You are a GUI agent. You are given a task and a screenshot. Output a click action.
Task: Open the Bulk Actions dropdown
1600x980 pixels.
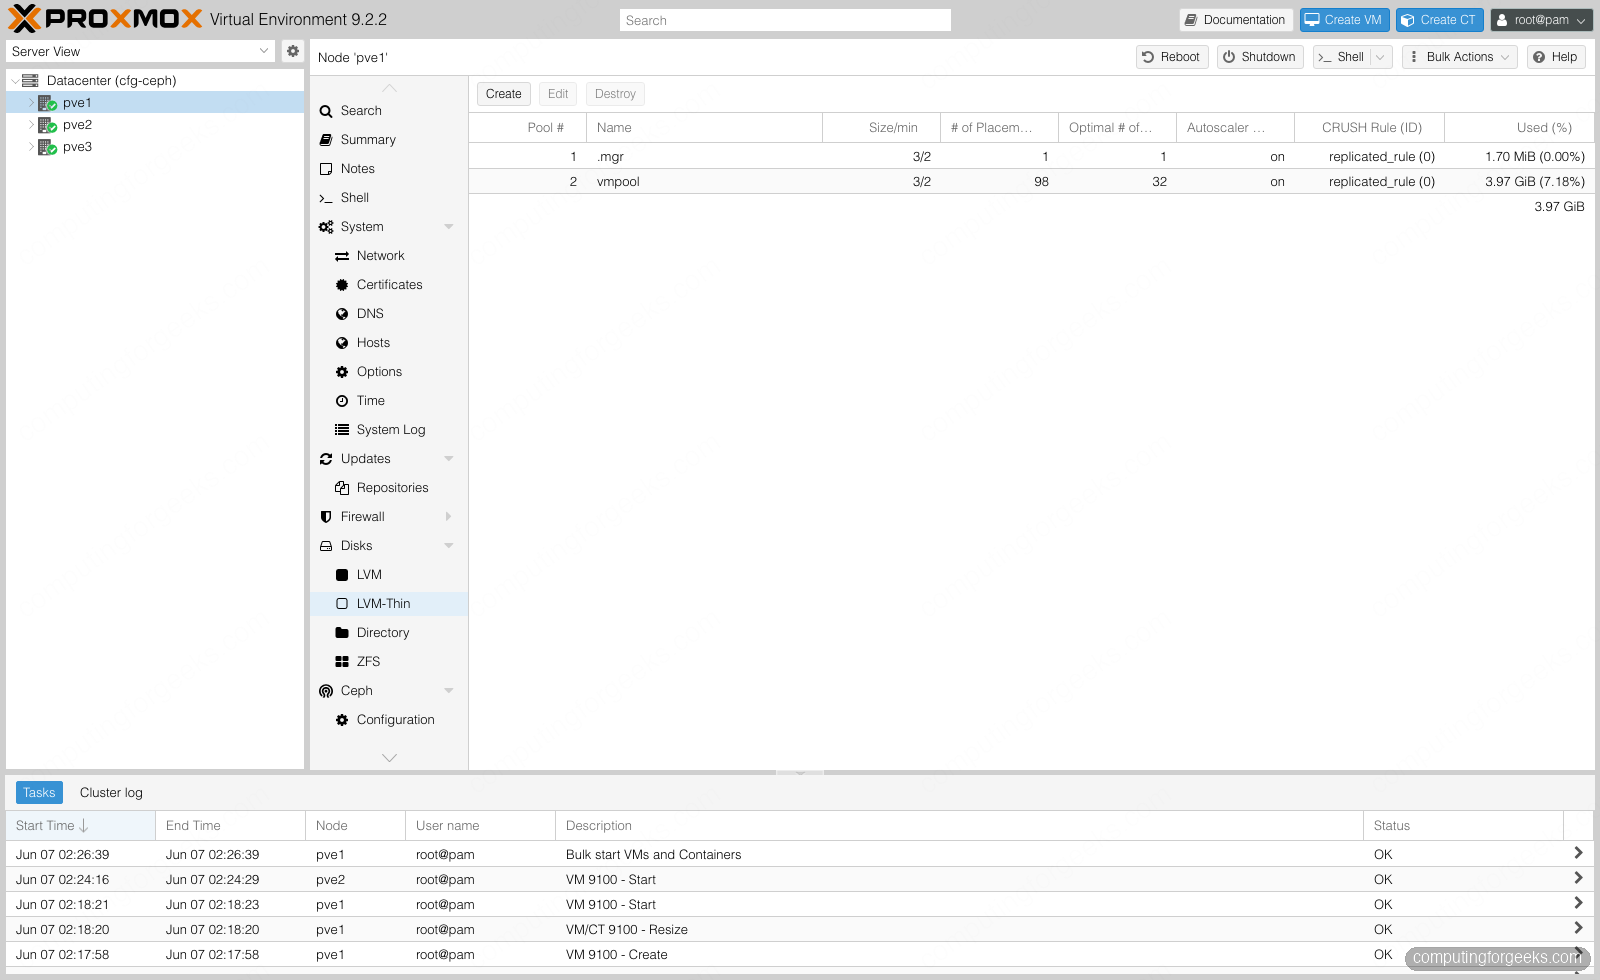pyautogui.click(x=1460, y=57)
